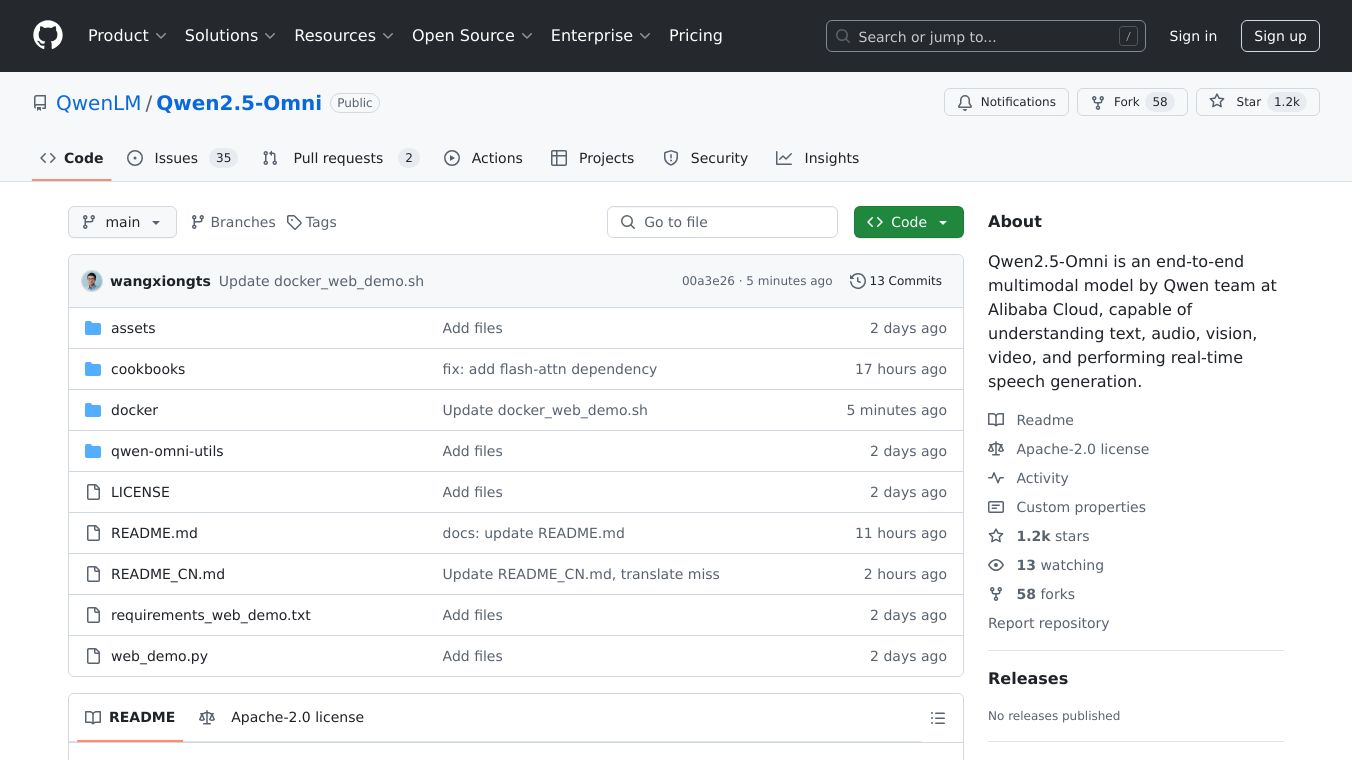Expand the main branch dropdown
This screenshot has height=760, width=1352.
point(122,222)
